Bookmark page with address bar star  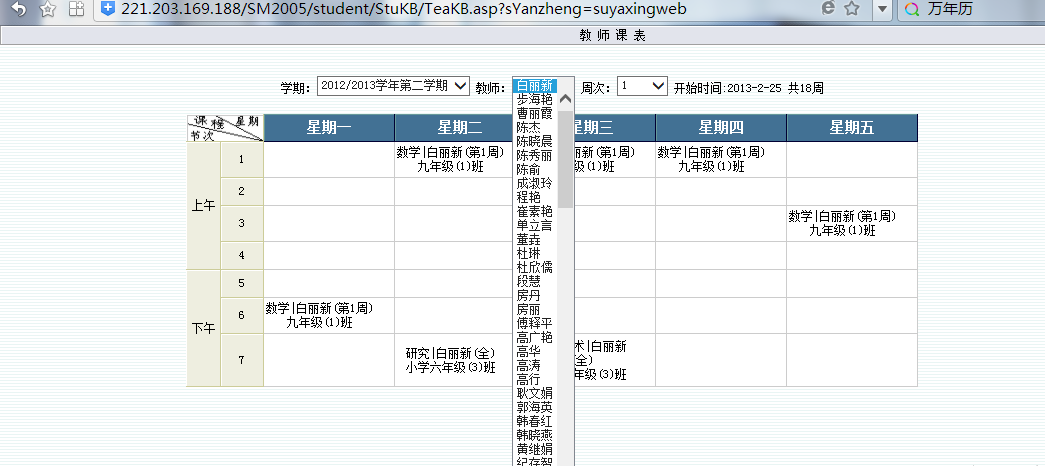pos(852,9)
